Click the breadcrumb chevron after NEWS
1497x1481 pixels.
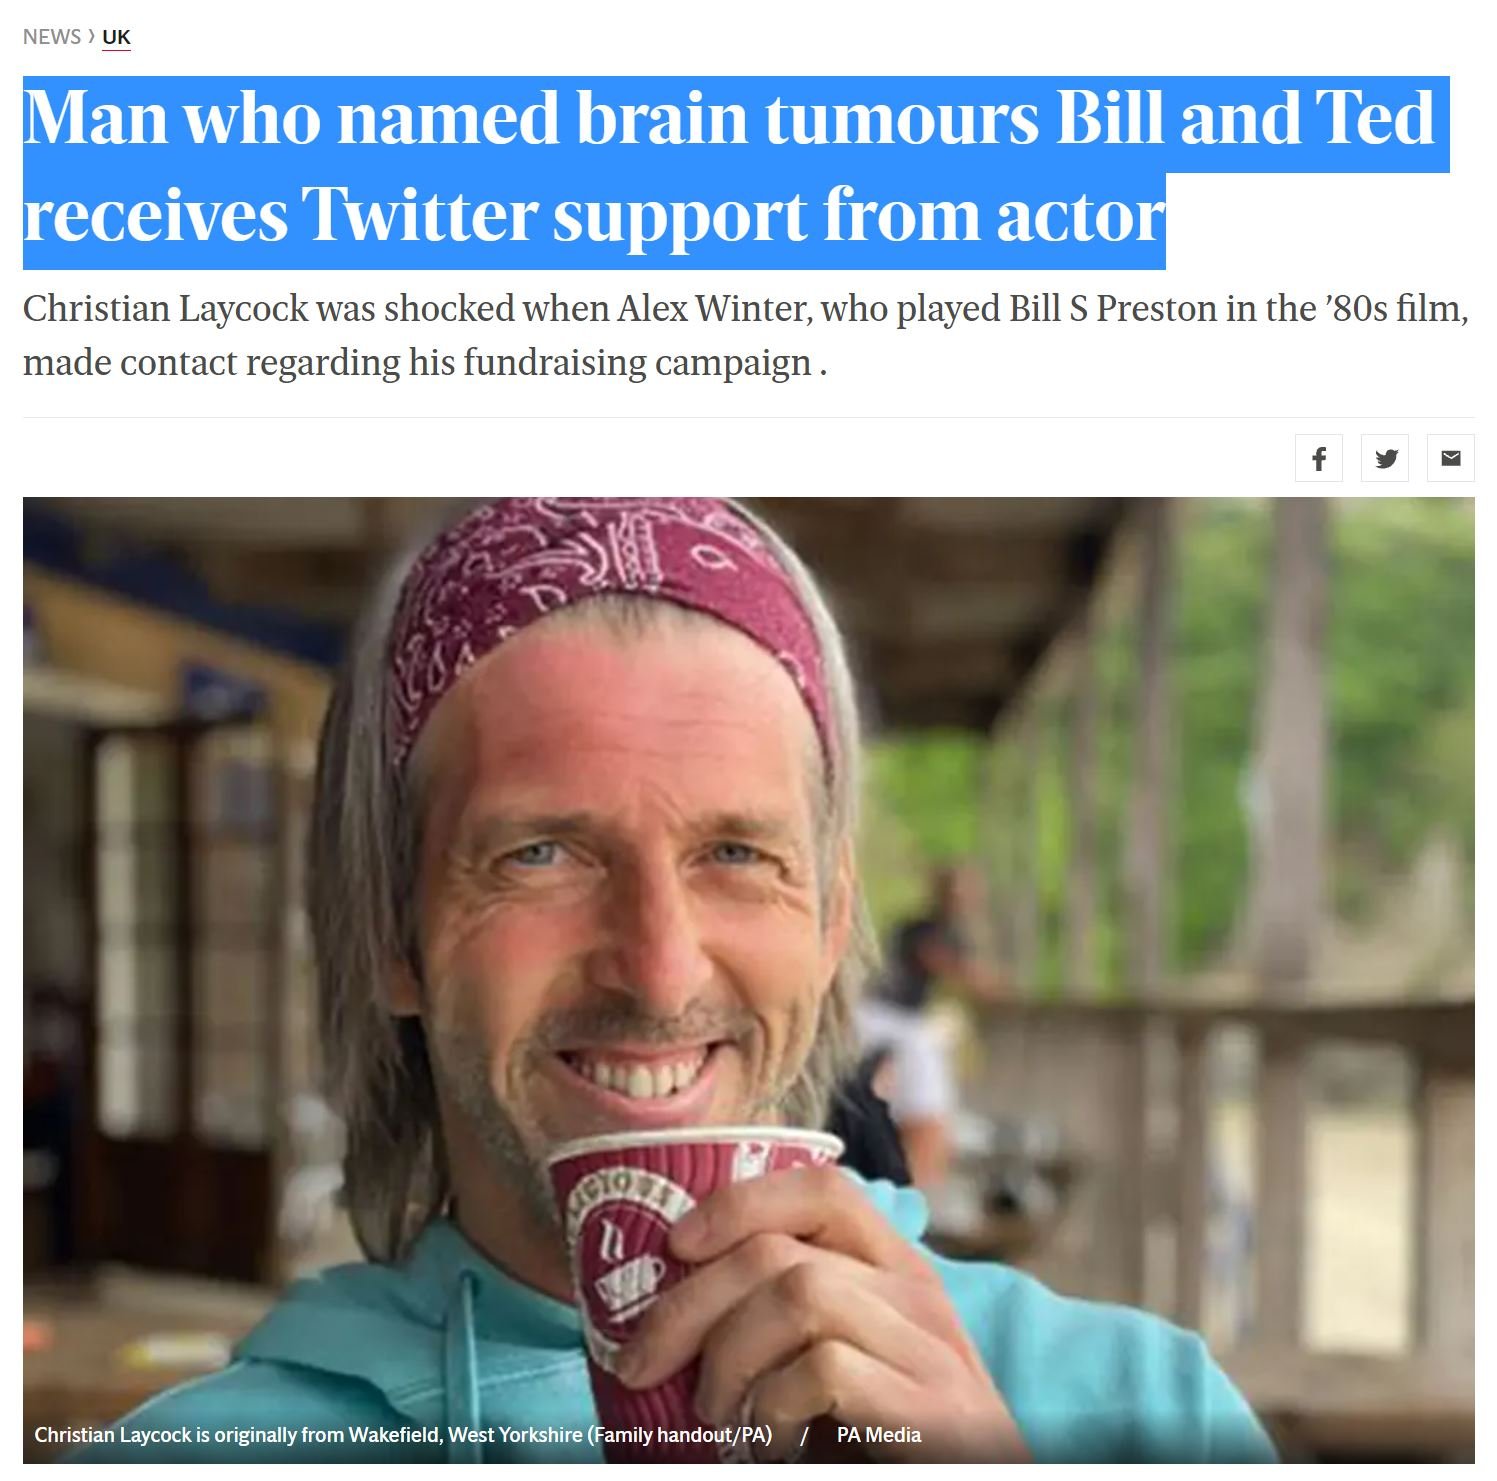pyautogui.click(x=91, y=37)
